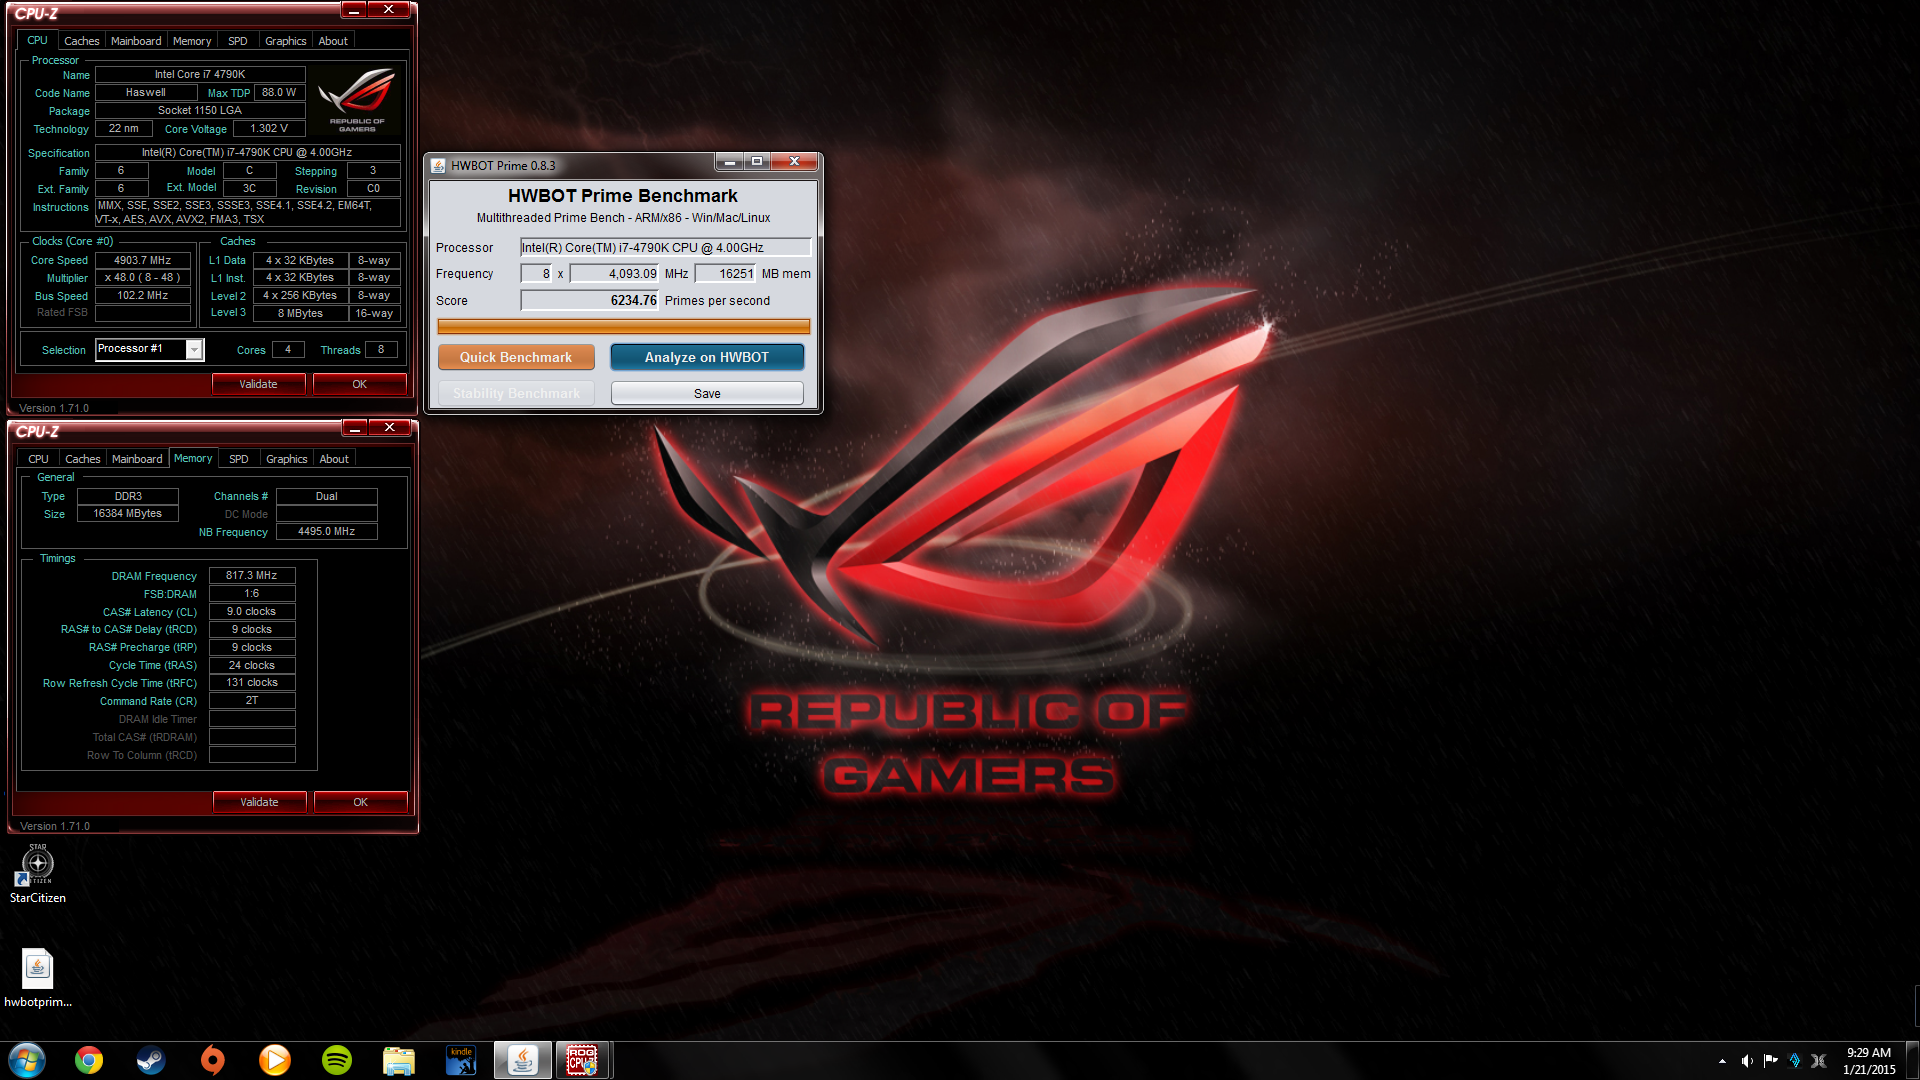Switch to CPU tab in bottom CPU-Z window
Screen dimensions: 1920x1080
point(38,459)
